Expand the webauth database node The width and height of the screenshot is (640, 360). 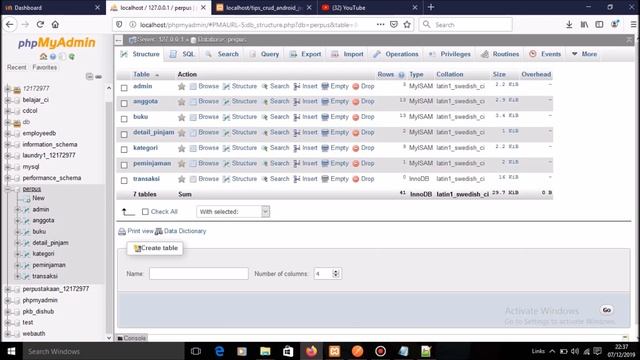pos(7,333)
